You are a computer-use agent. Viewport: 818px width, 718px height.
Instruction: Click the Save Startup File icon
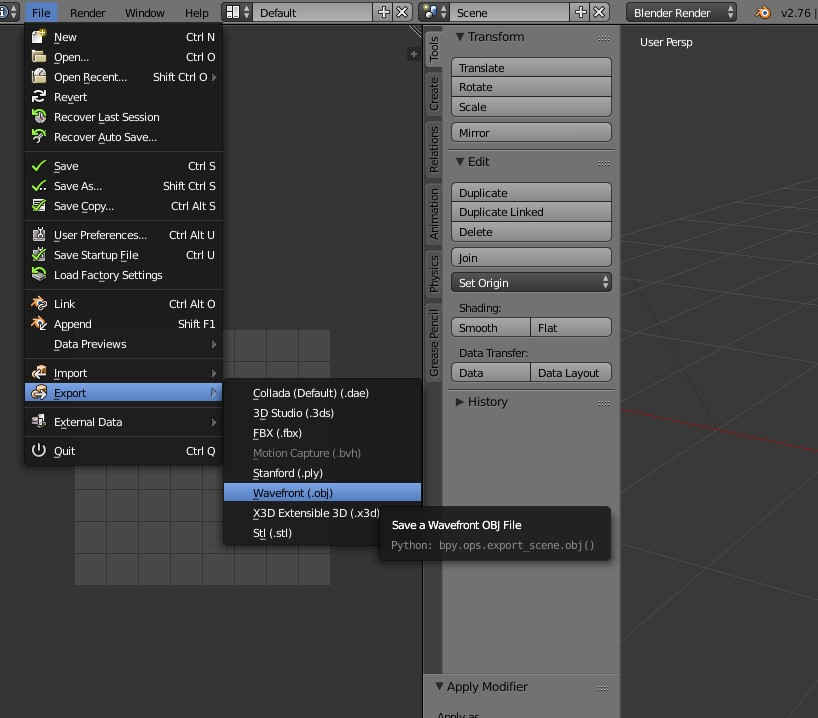(39, 255)
